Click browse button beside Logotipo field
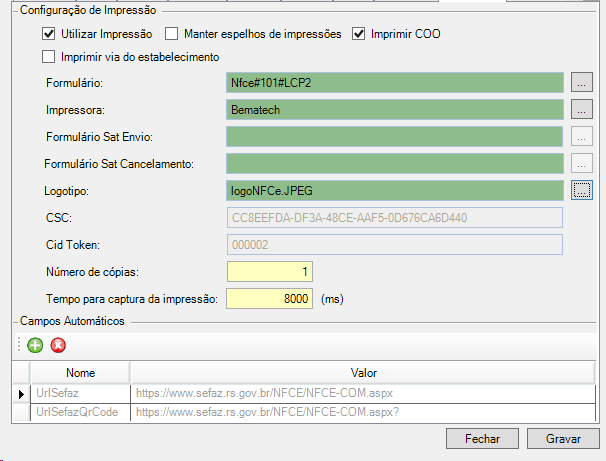 583,188
